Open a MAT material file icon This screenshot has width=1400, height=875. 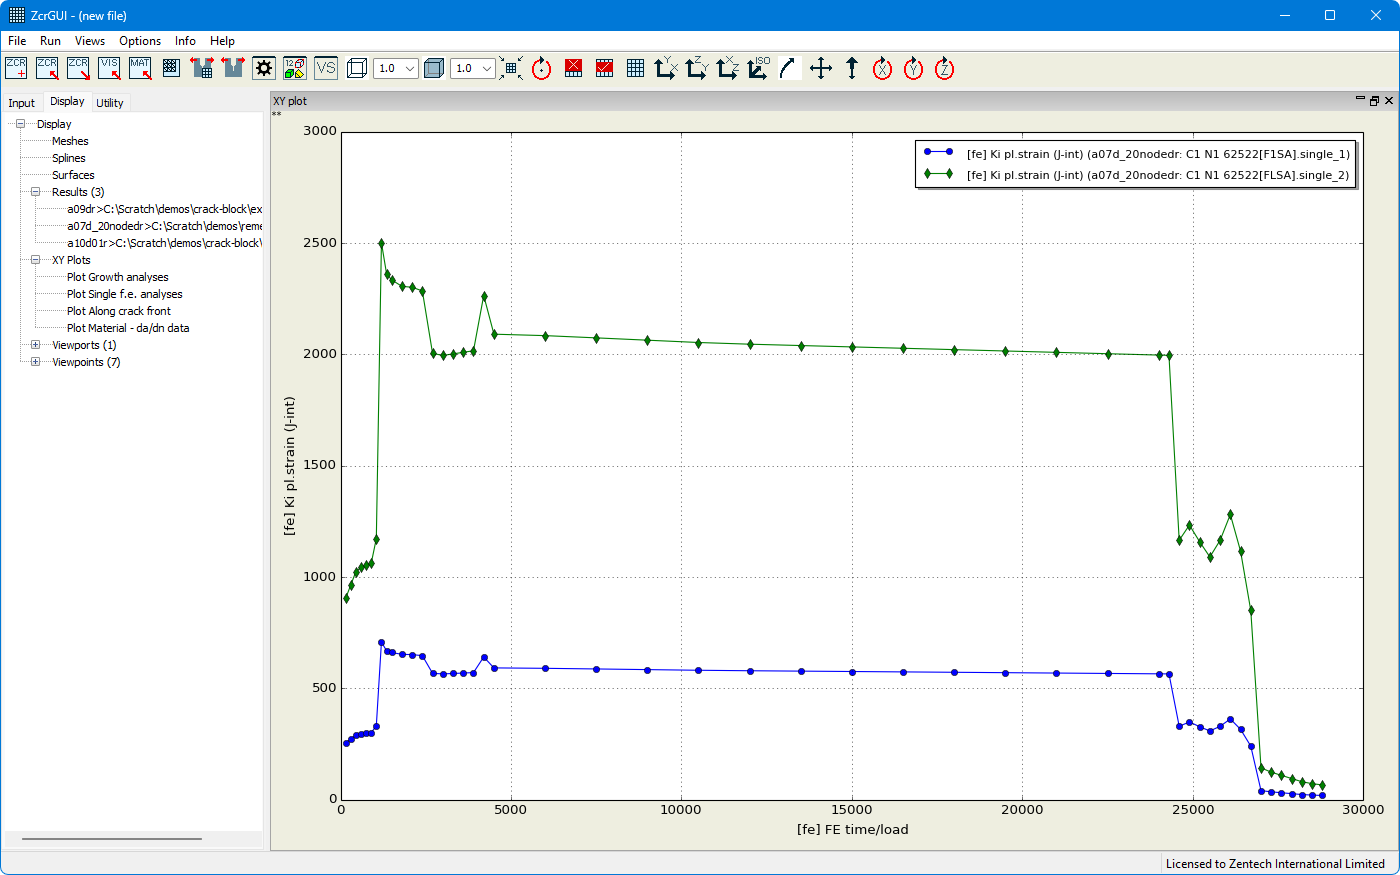tap(140, 68)
